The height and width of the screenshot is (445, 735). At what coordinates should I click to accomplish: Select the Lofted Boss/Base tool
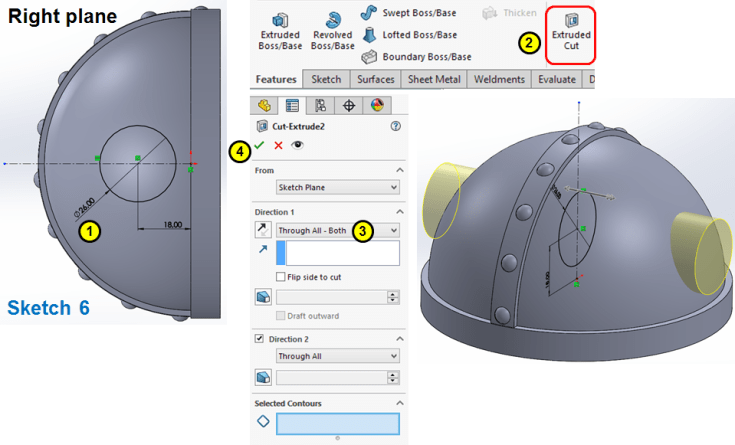410,35
